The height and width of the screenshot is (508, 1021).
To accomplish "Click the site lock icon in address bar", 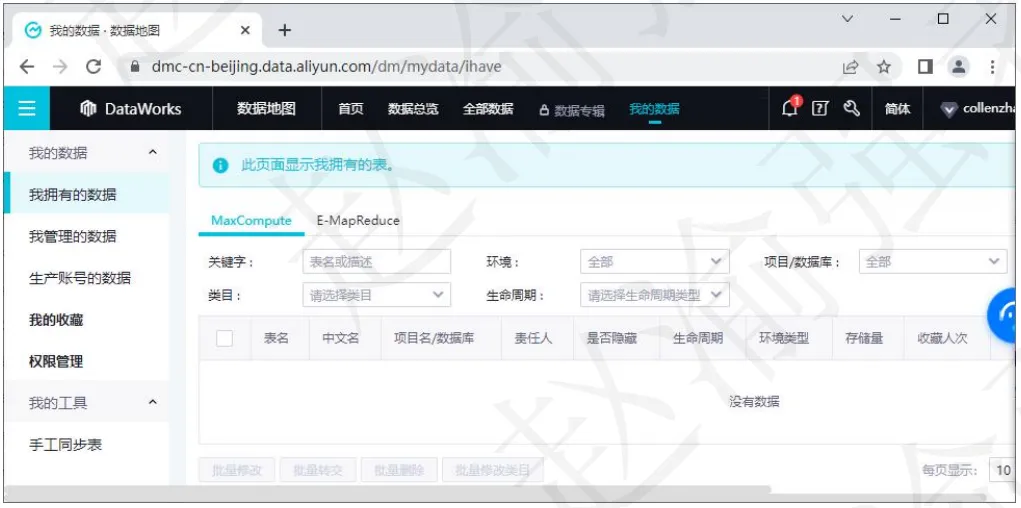I will pos(135,66).
